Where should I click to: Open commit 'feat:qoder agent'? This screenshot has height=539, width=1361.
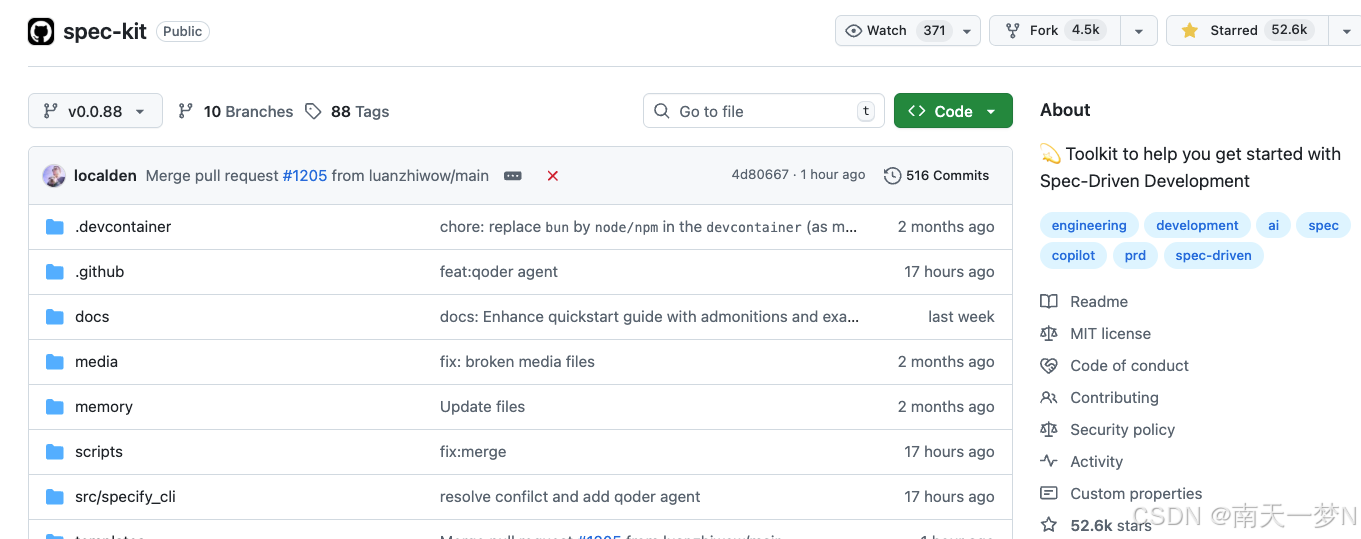pyautogui.click(x=499, y=272)
